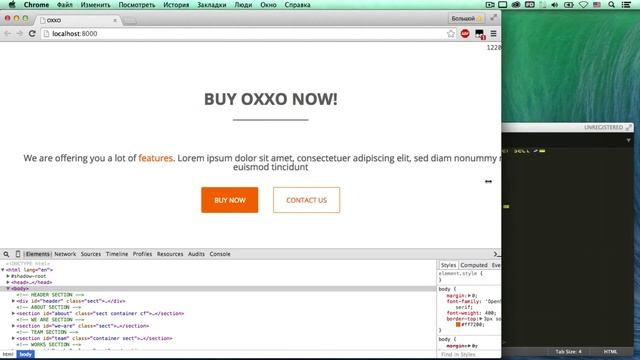The image size is (640, 360).
Task: Expand the border-top property value
Action: (480, 319)
